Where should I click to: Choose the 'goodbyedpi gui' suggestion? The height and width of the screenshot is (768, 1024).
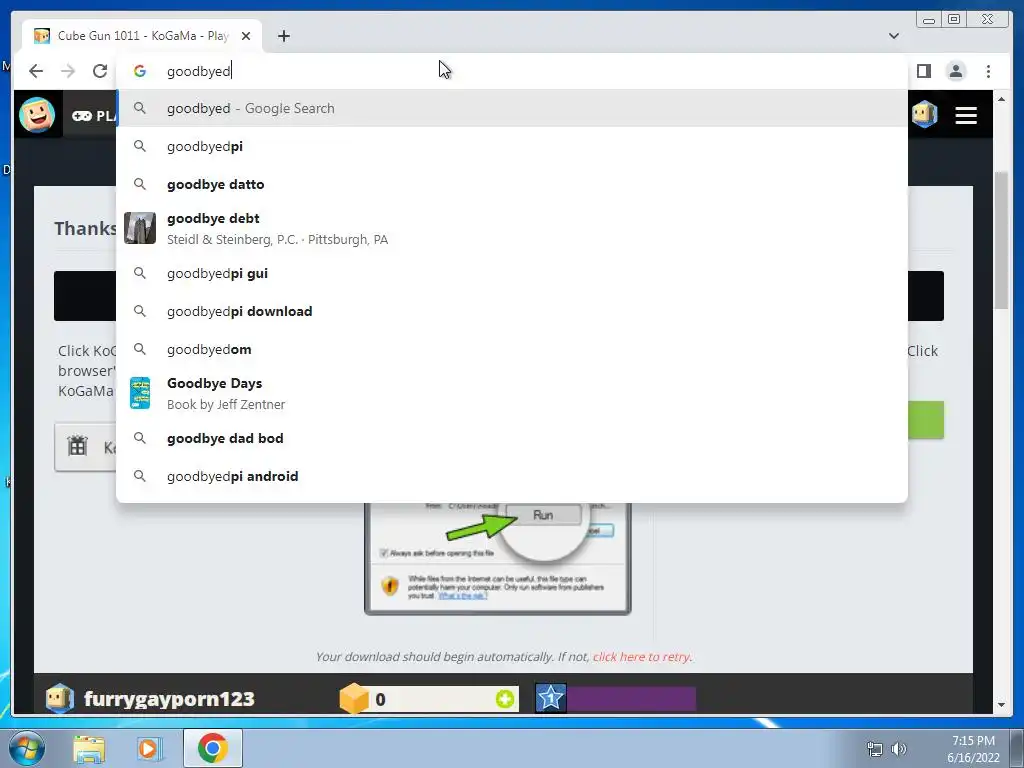[512, 273]
